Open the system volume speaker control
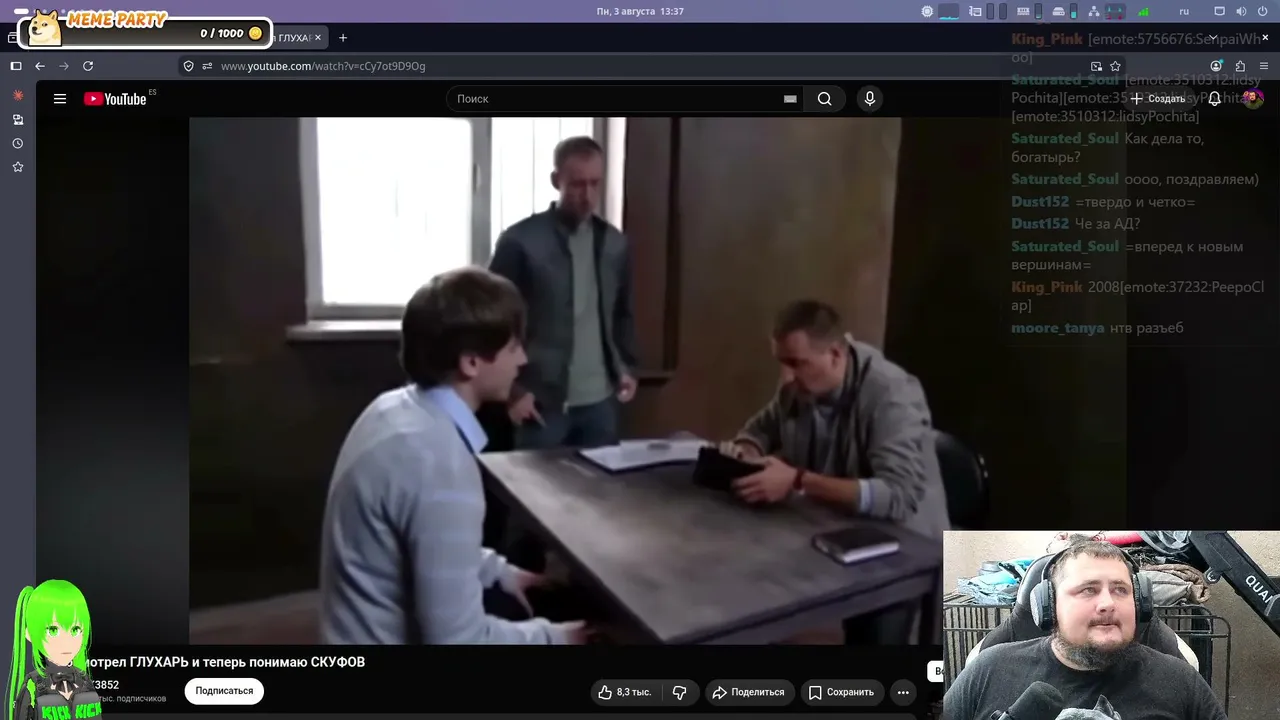 pos(1241,11)
